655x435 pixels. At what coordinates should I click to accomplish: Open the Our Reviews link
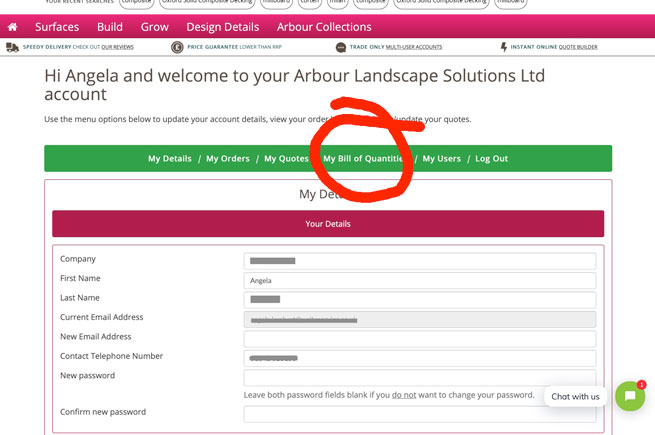pyautogui.click(x=117, y=47)
